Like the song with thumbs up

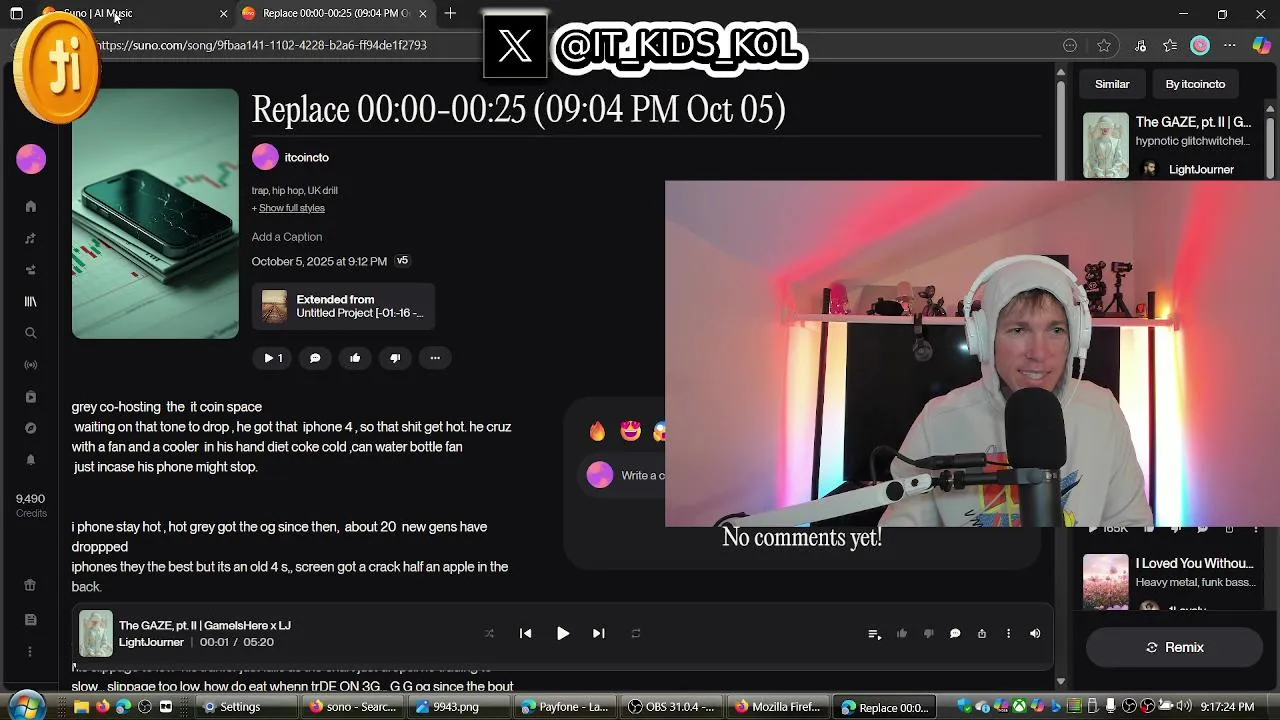coord(355,358)
